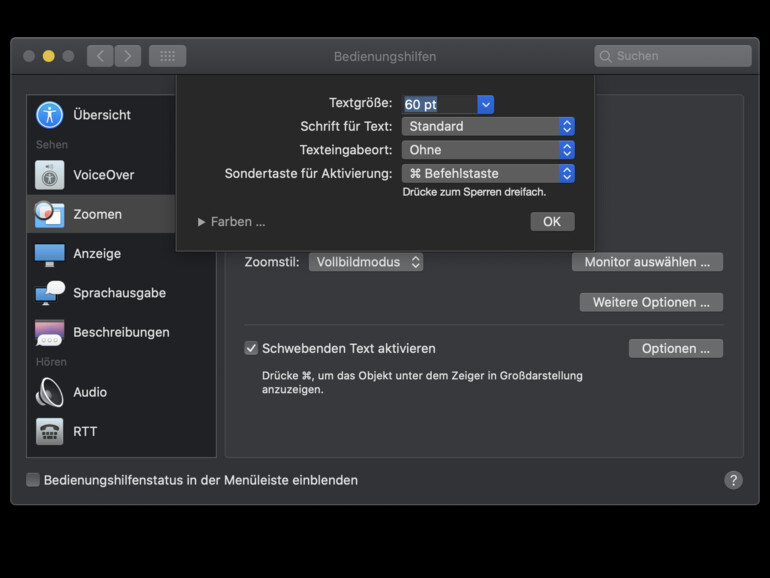Open the Textgröße size dropdown
770x578 pixels.
click(485, 104)
